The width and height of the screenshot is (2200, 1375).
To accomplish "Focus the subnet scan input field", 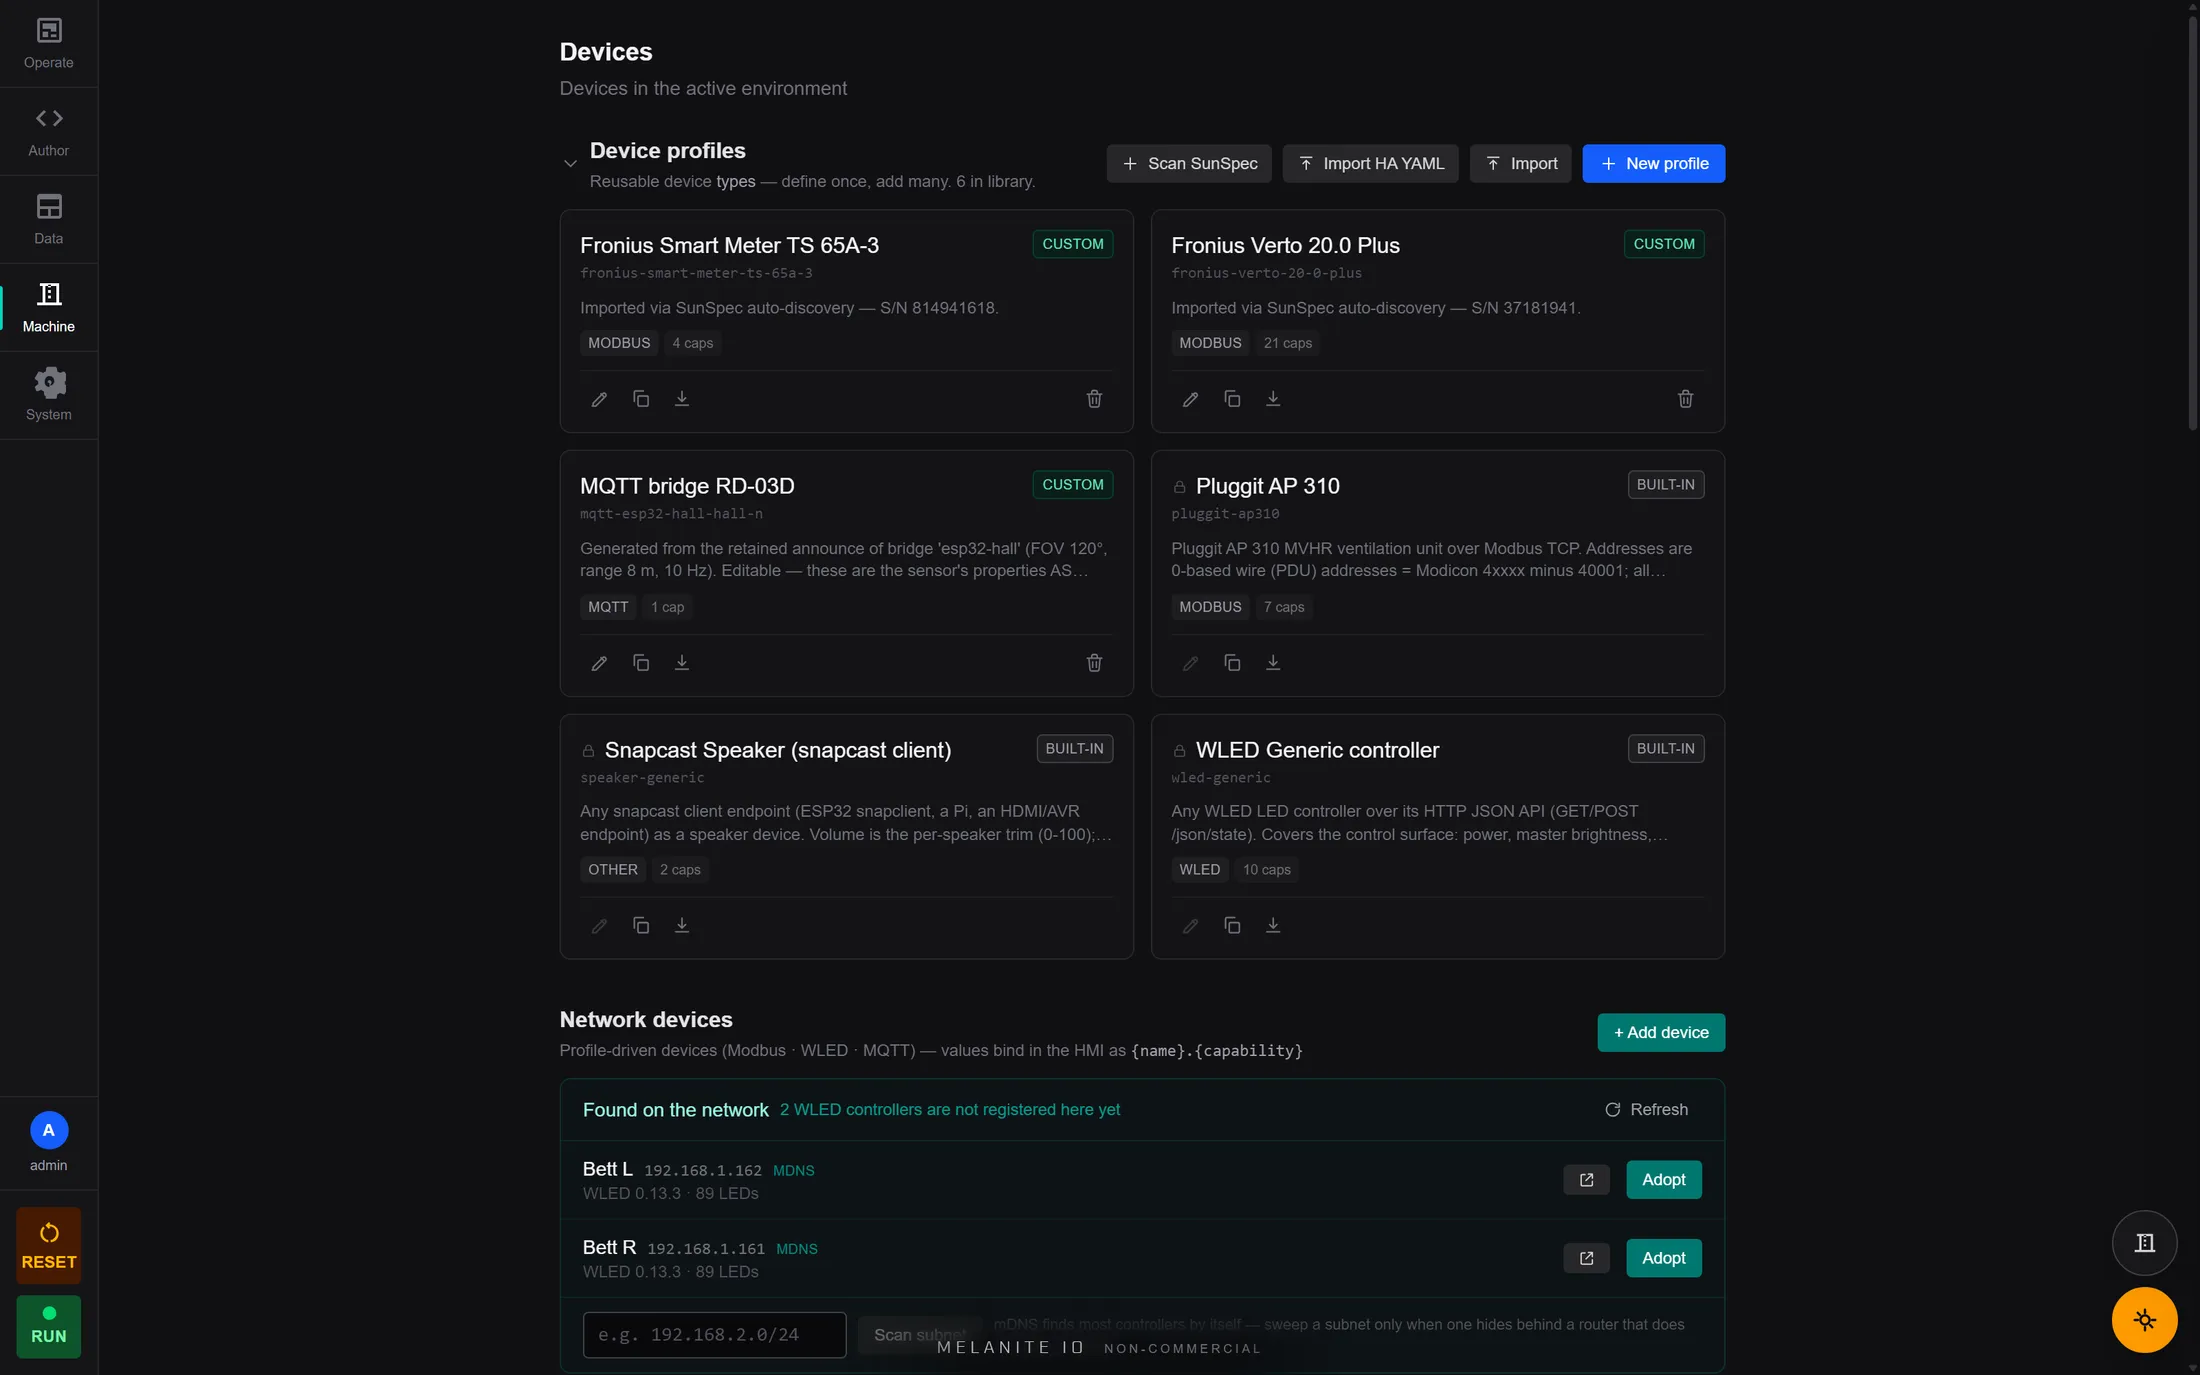I will pyautogui.click(x=714, y=1335).
